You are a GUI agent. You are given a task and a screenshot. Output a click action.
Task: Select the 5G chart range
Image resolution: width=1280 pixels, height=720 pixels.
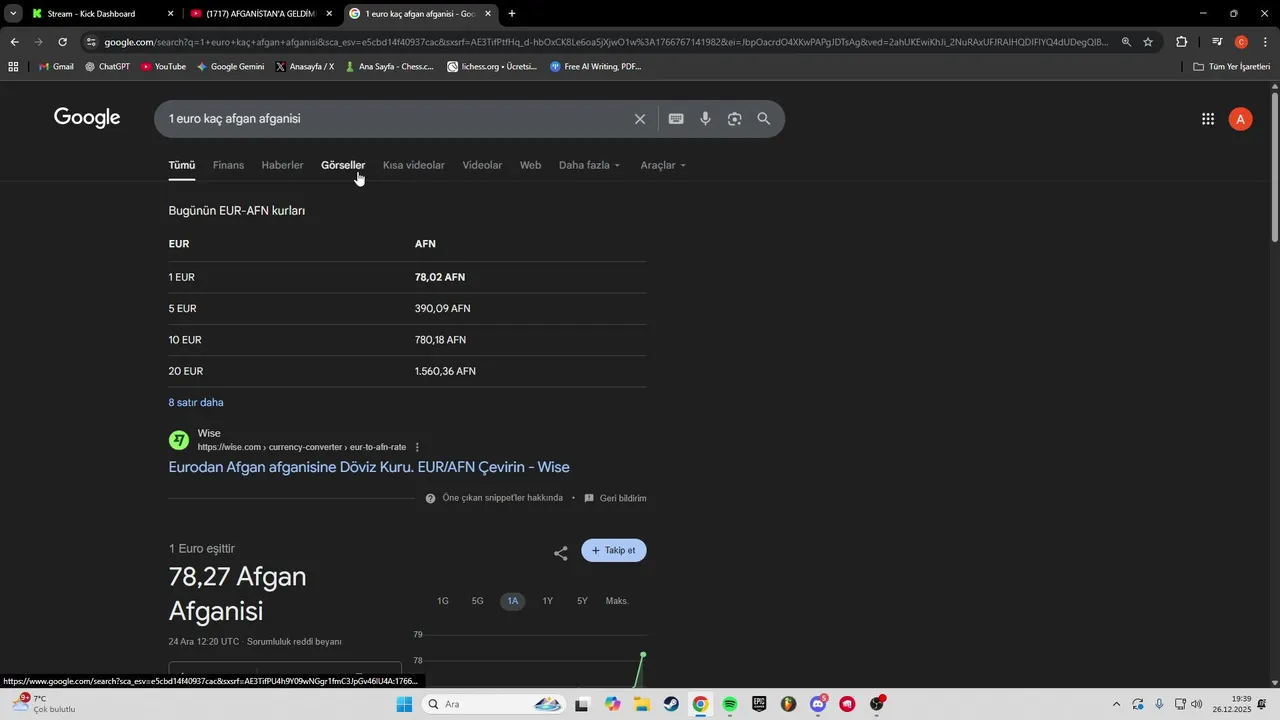point(478,601)
